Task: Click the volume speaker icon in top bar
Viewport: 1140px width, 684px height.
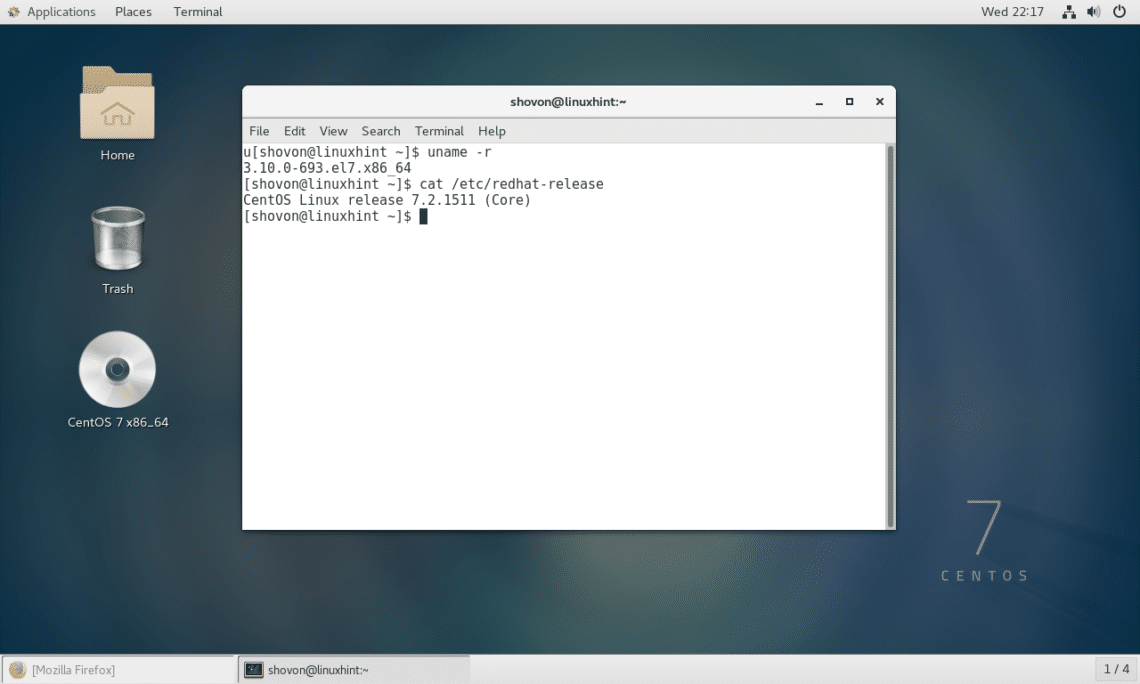Action: point(1093,12)
